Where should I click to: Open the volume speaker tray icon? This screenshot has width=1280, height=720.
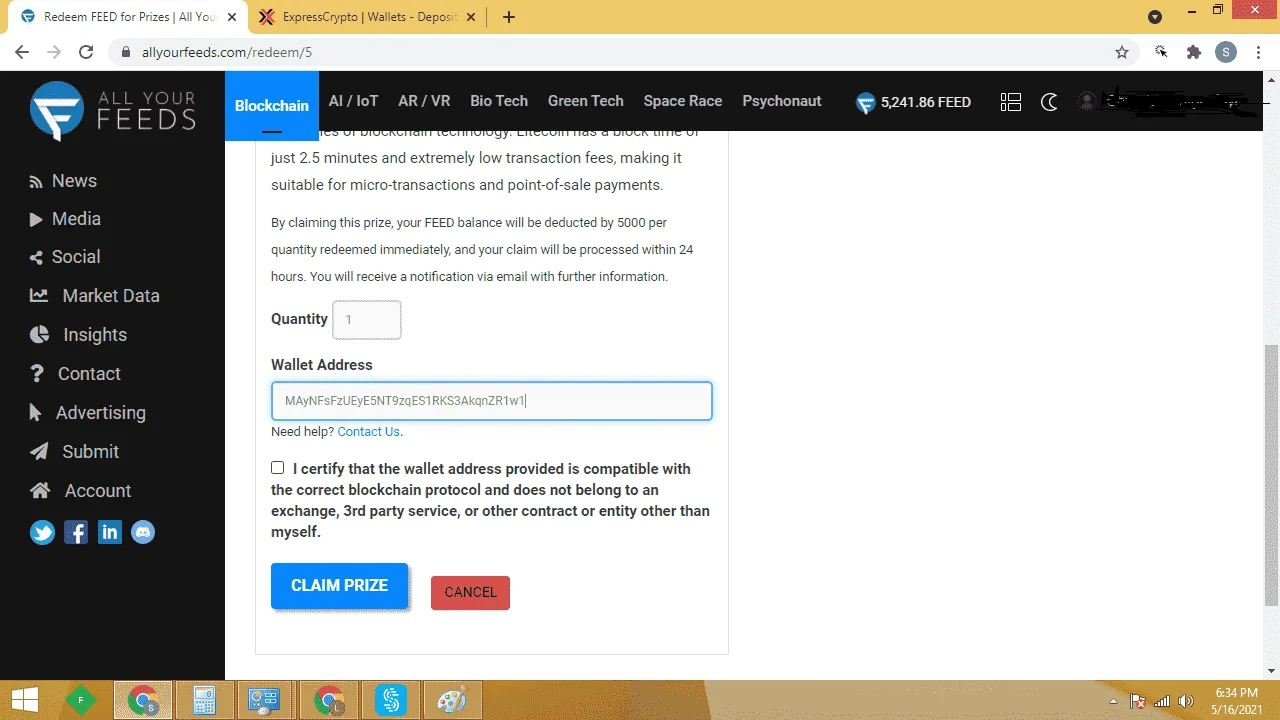point(1186,701)
